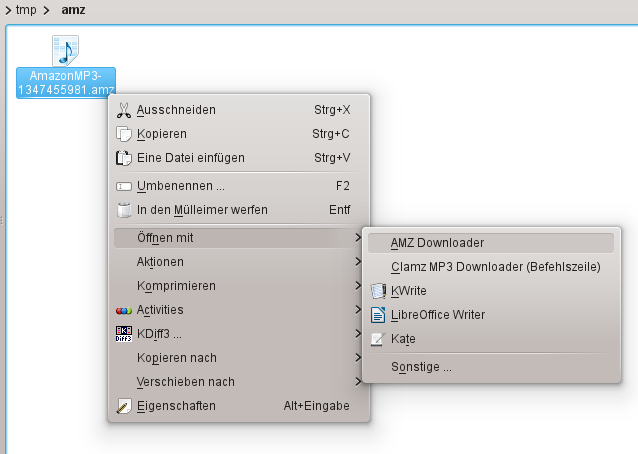Open with Clamz MP3 Downloader (Befehlszeile)

[491, 267]
